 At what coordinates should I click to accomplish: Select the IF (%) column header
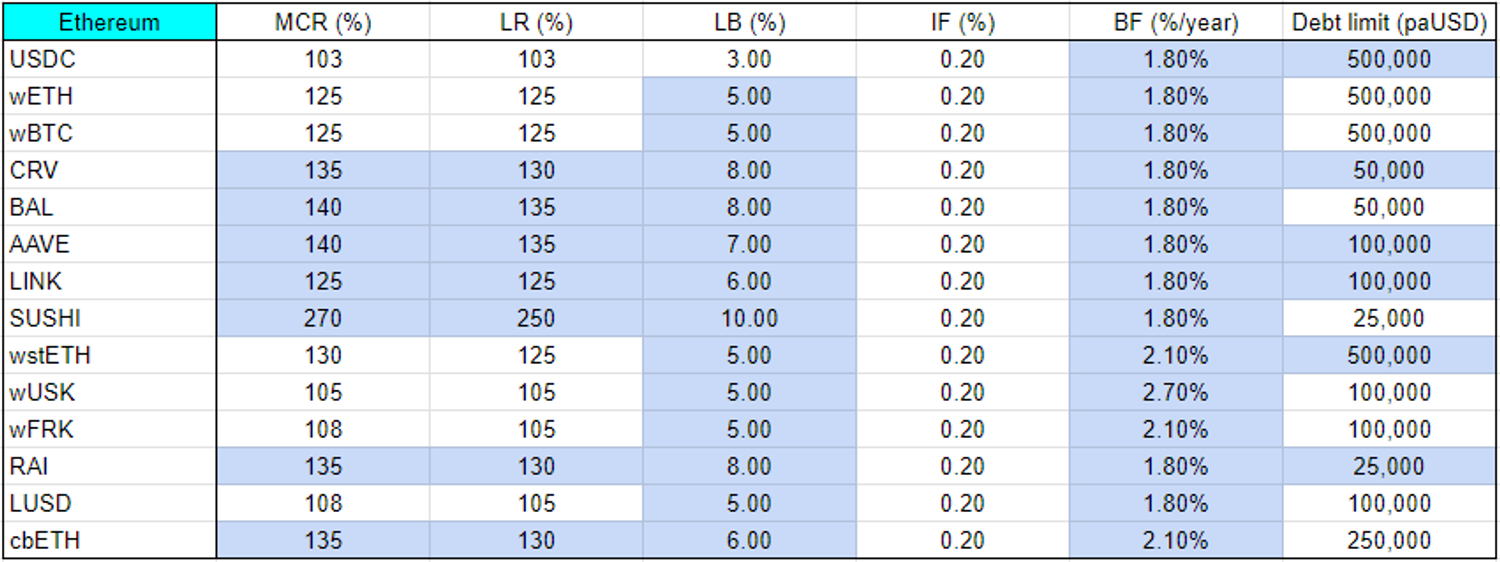point(963,22)
